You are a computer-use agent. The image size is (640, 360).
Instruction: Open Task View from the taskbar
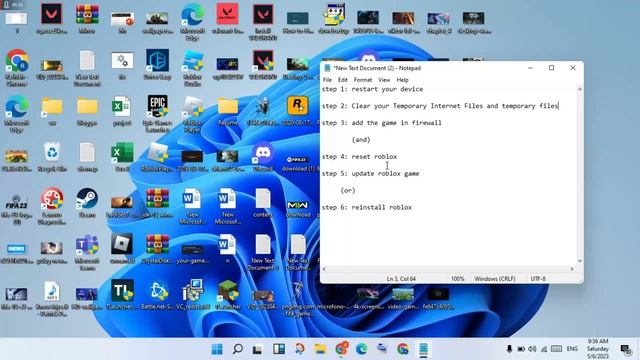(x=257, y=349)
